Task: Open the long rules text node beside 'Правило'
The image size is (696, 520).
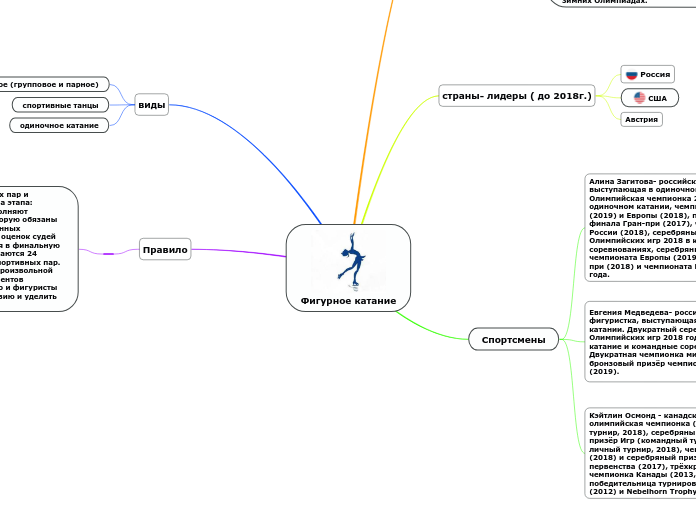Action: pos(39,249)
